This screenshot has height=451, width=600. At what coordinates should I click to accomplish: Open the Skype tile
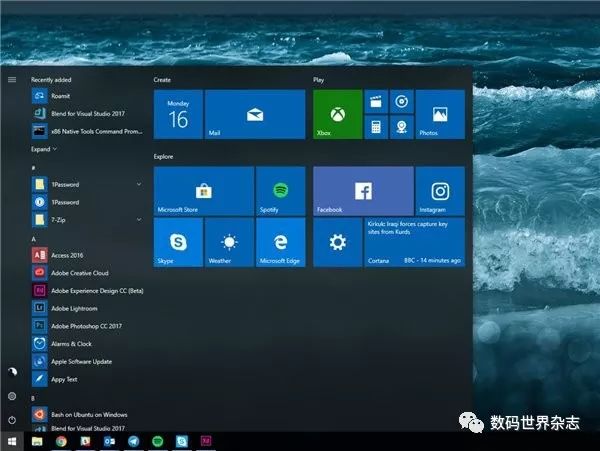point(178,243)
